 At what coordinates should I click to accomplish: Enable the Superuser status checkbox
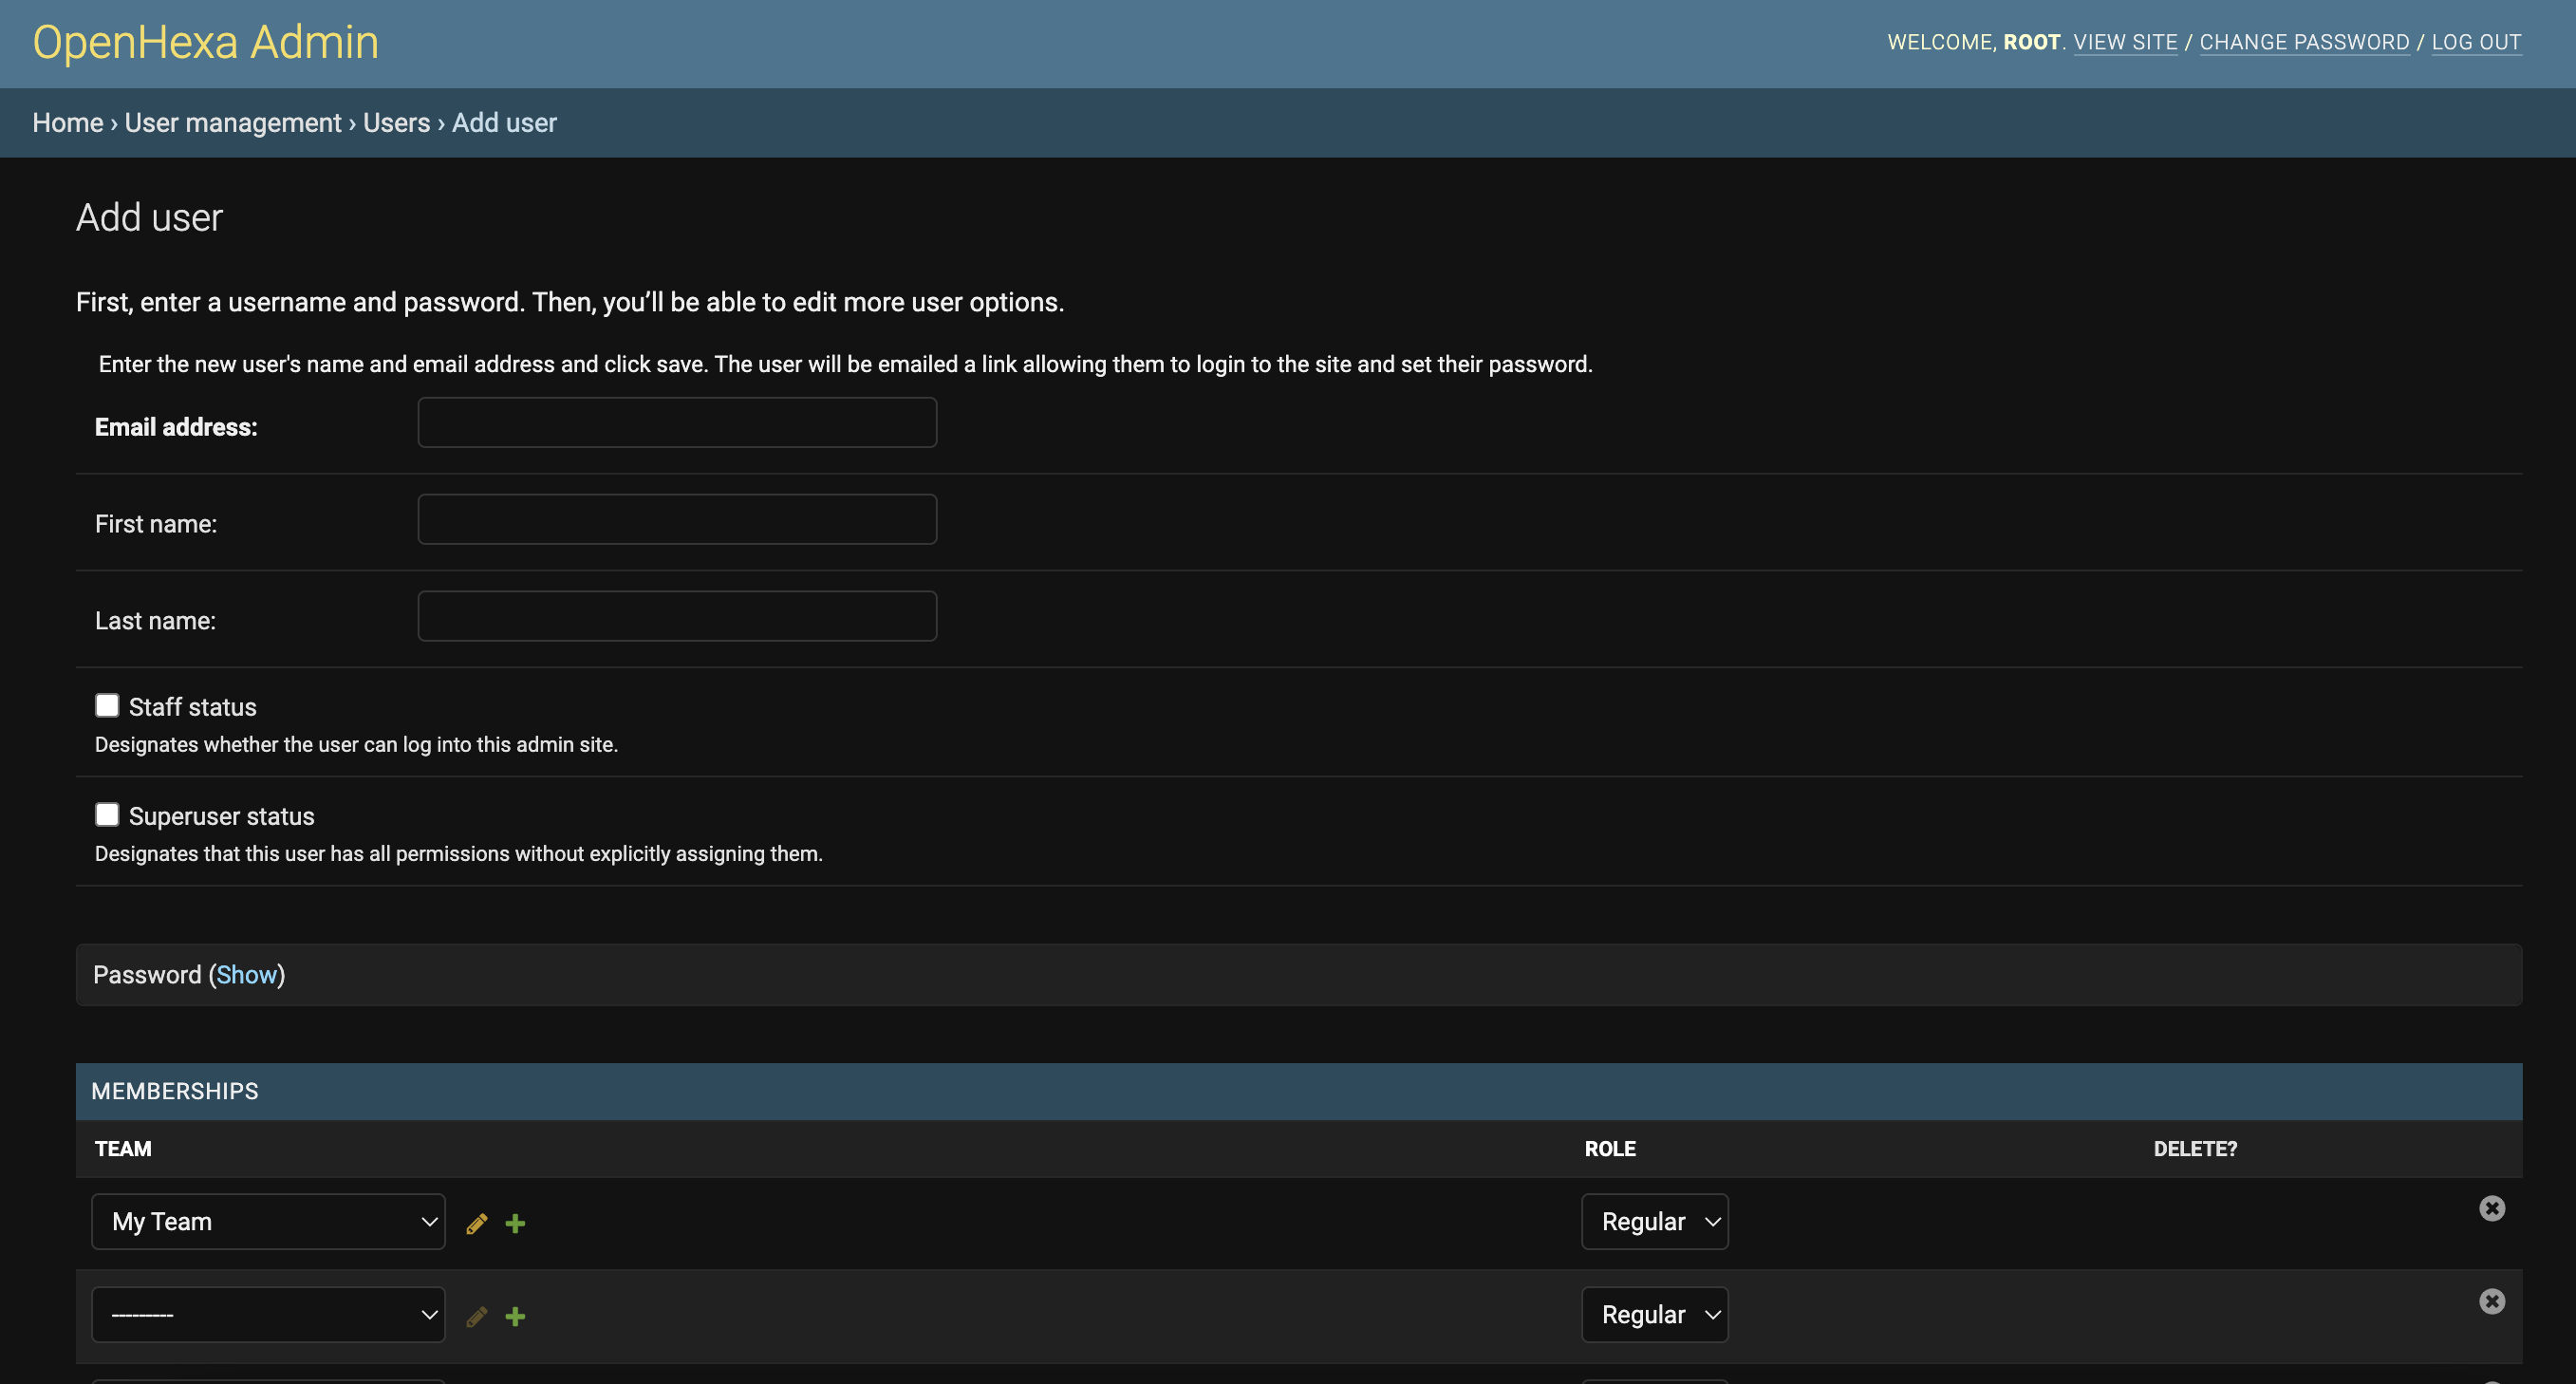[x=107, y=814]
